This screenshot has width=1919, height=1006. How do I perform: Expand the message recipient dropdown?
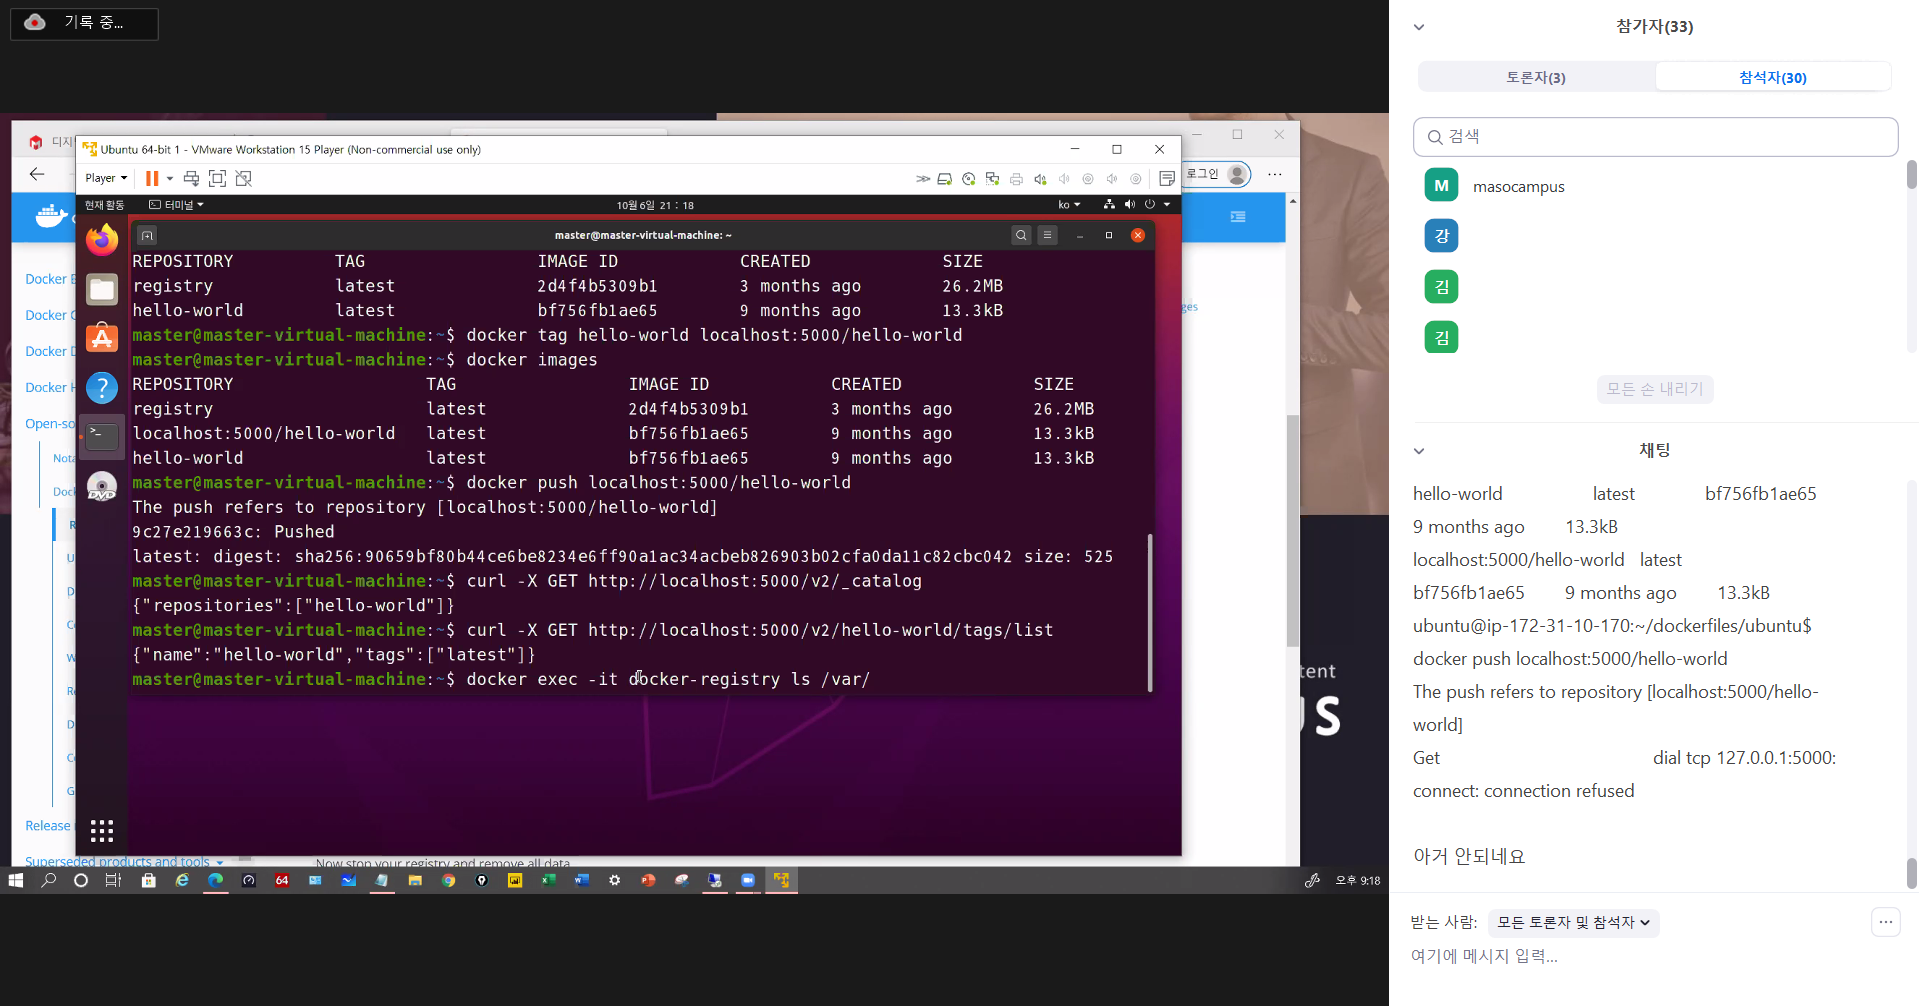pos(1573,922)
